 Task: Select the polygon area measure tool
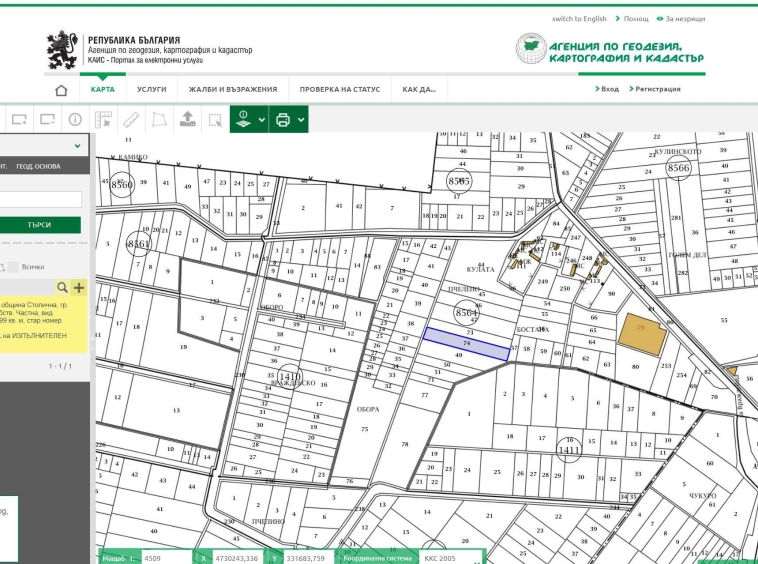point(158,119)
